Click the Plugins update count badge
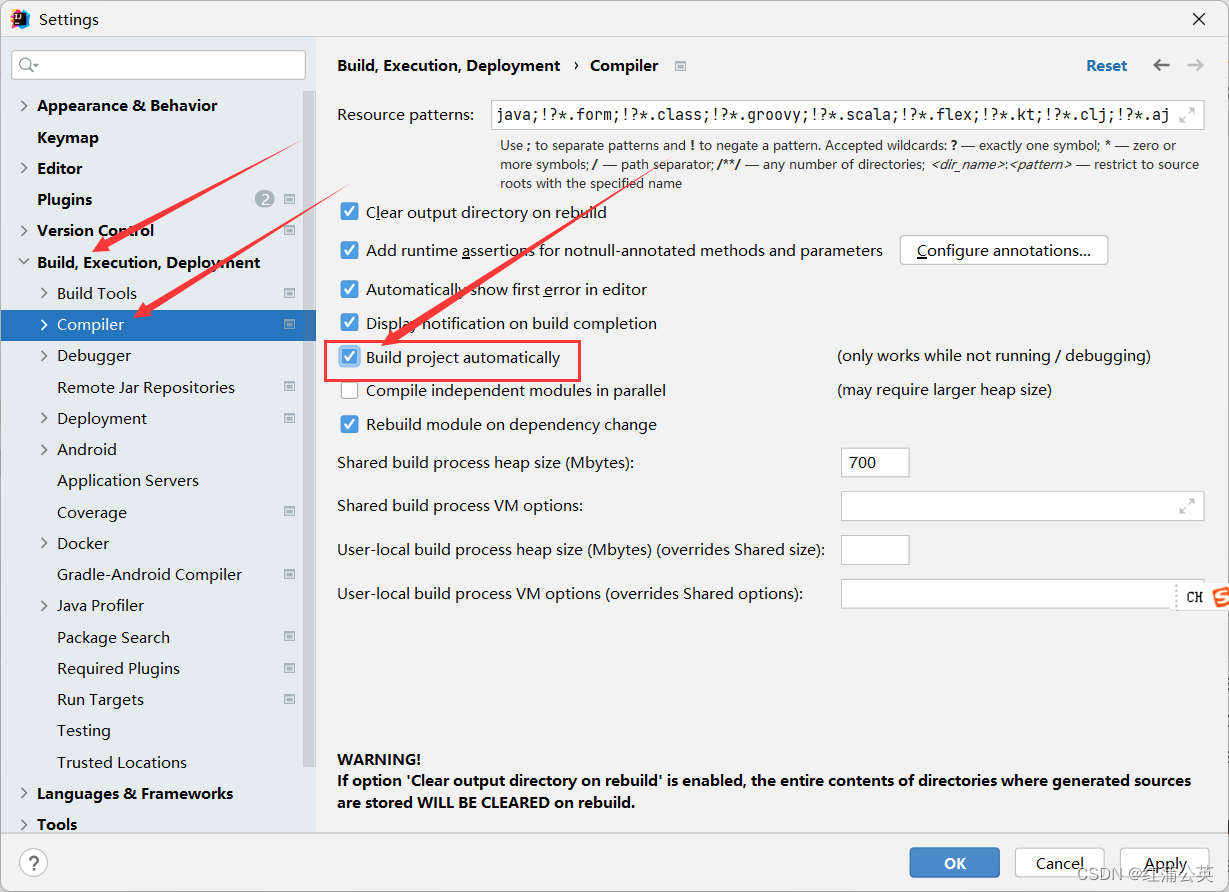Viewport: 1229px width, 892px height. tap(264, 199)
